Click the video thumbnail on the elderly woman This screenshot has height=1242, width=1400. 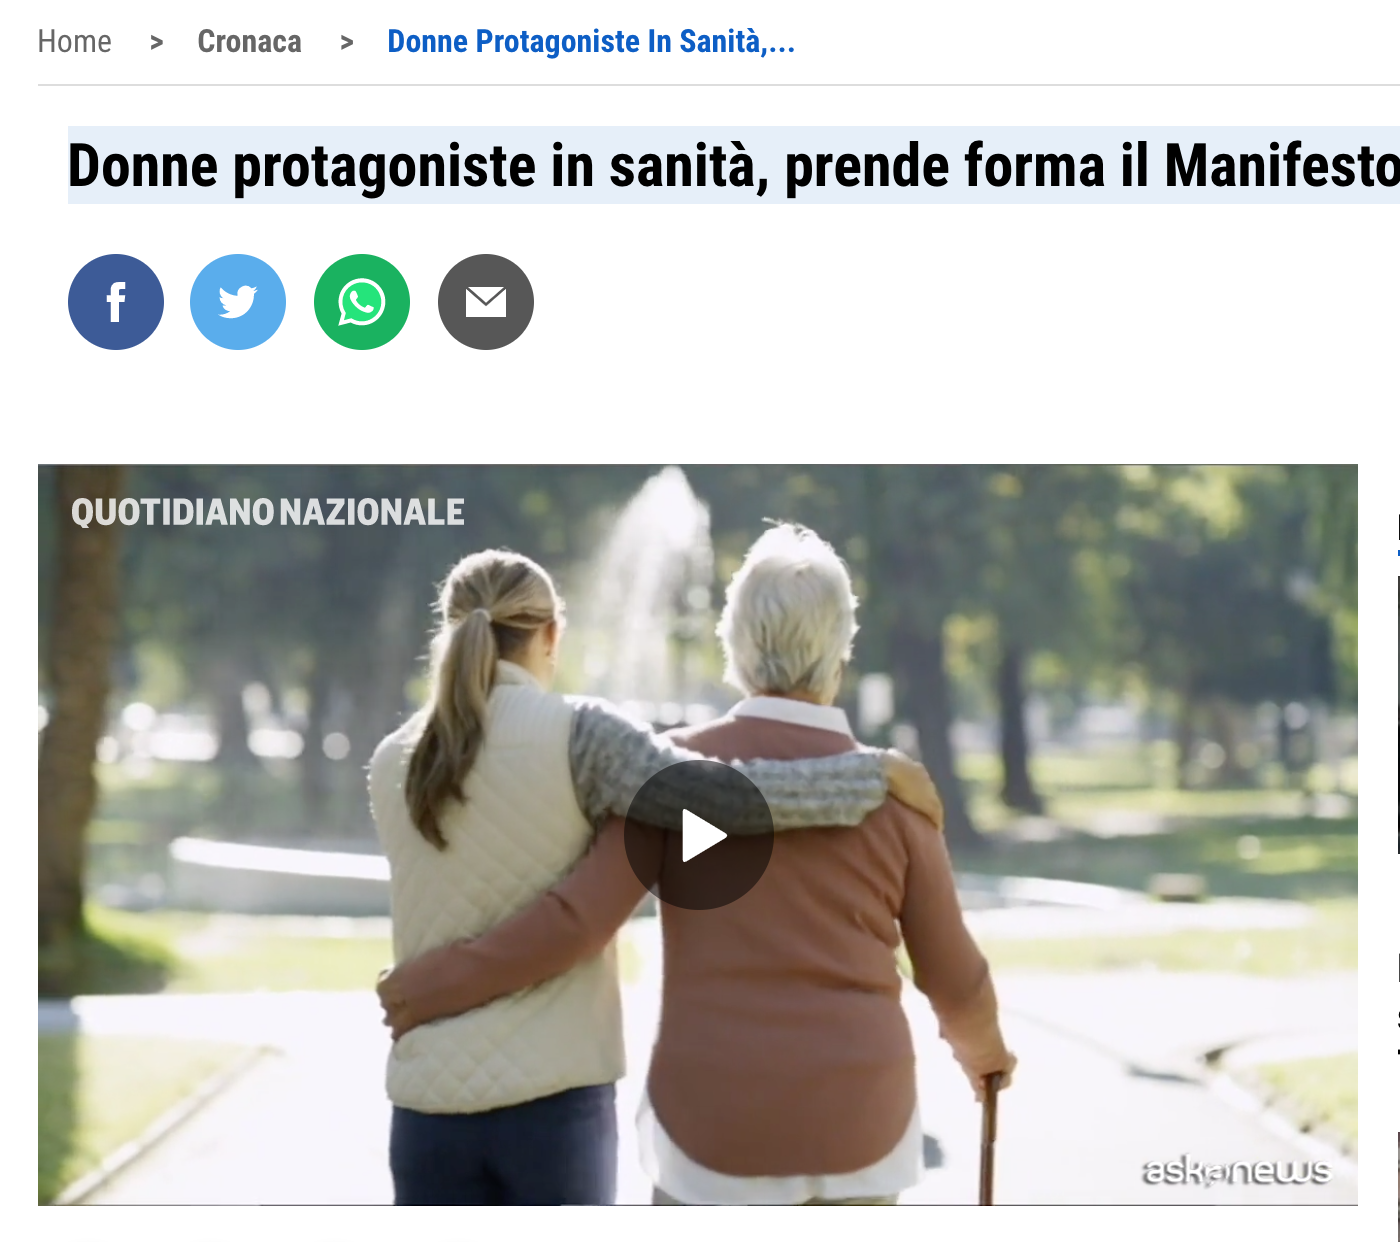[800, 880]
